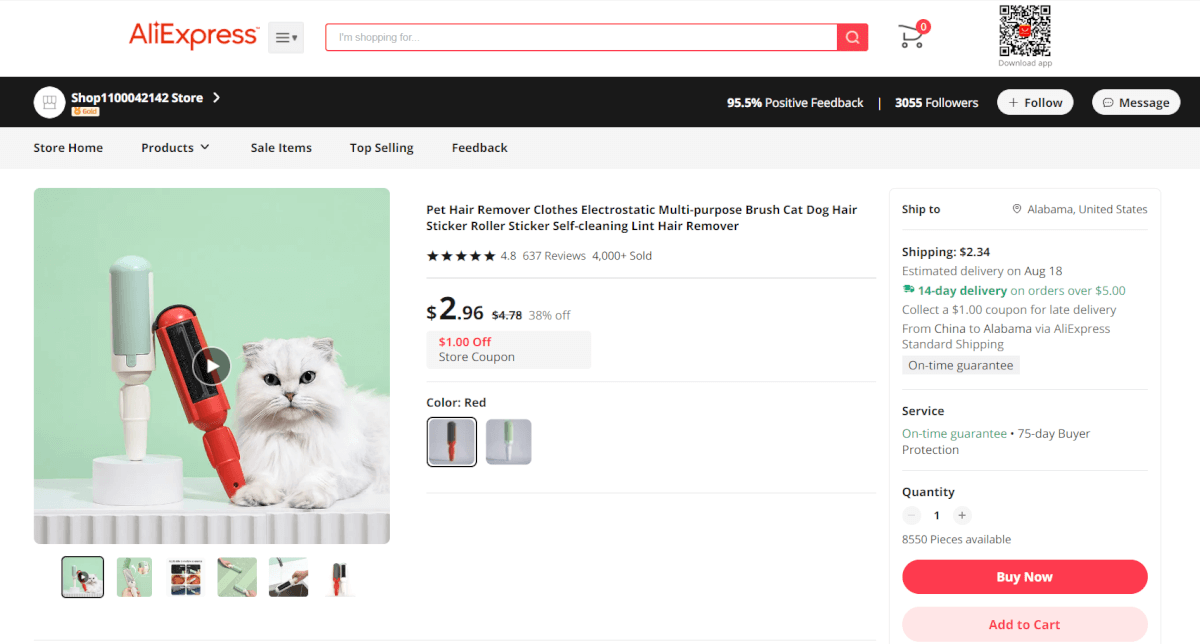1200x644 pixels.
Task: Click 3055 Followers count
Action: coord(937,102)
